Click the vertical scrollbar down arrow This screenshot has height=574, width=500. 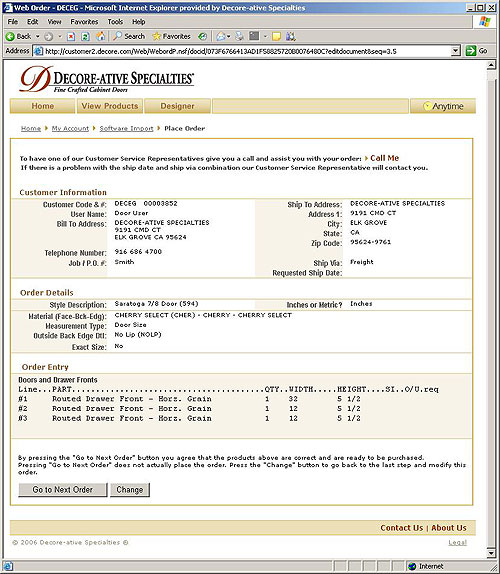click(x=492, y=553)
